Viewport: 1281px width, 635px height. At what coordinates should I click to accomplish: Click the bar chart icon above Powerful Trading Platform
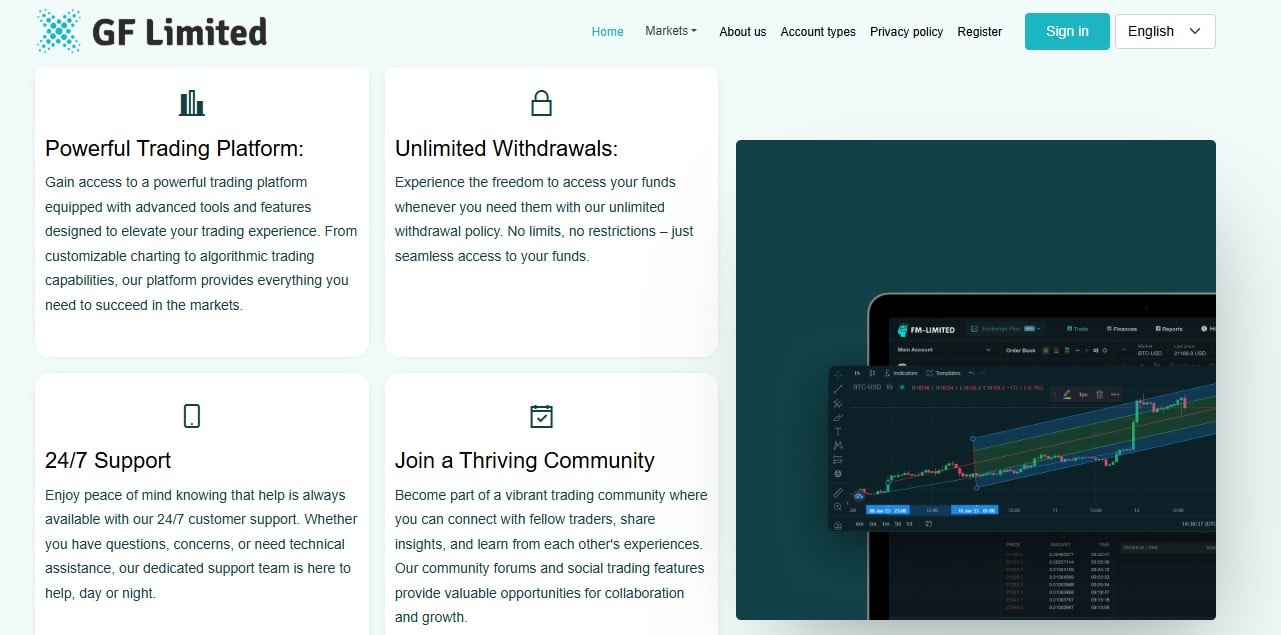tap(191, 102)
